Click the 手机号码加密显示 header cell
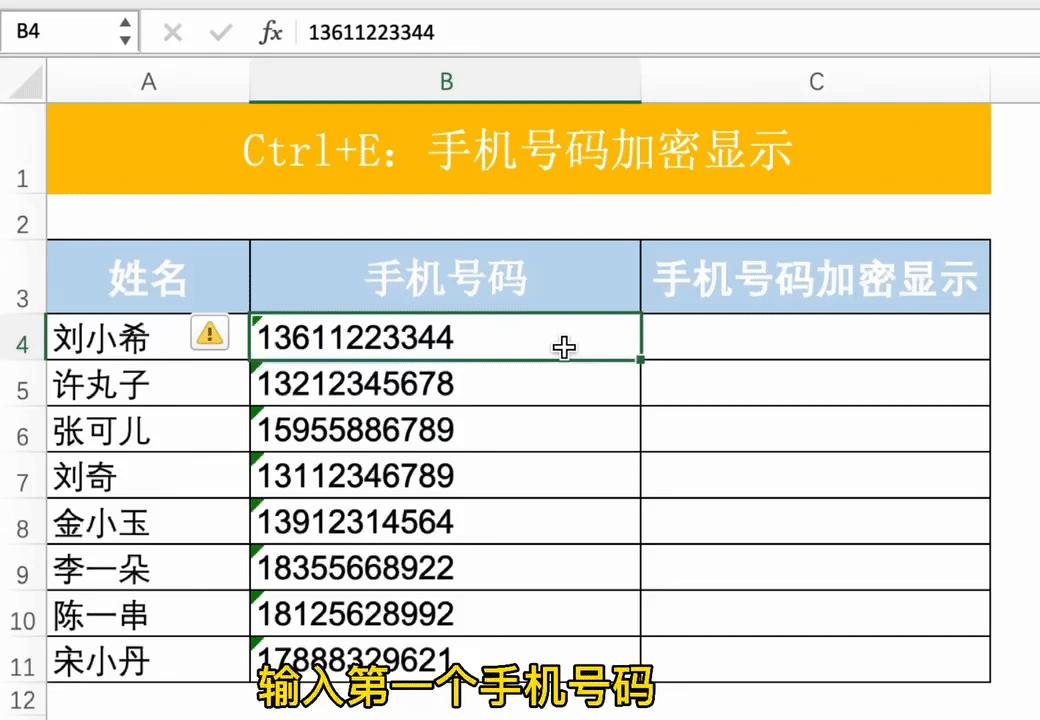Image resolution: width=1040 pixels, height=720 pixels. point(816,277)
